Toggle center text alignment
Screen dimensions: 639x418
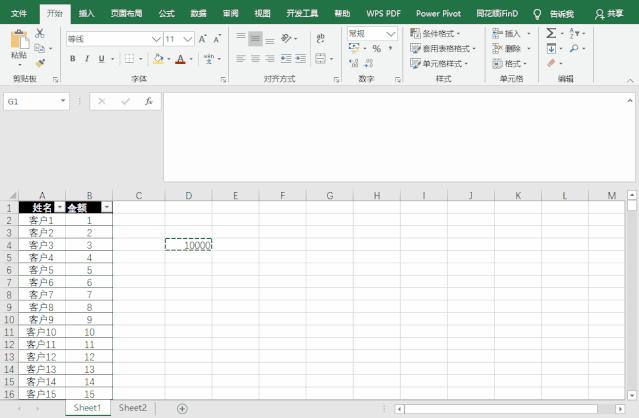[x=256, y=59]
